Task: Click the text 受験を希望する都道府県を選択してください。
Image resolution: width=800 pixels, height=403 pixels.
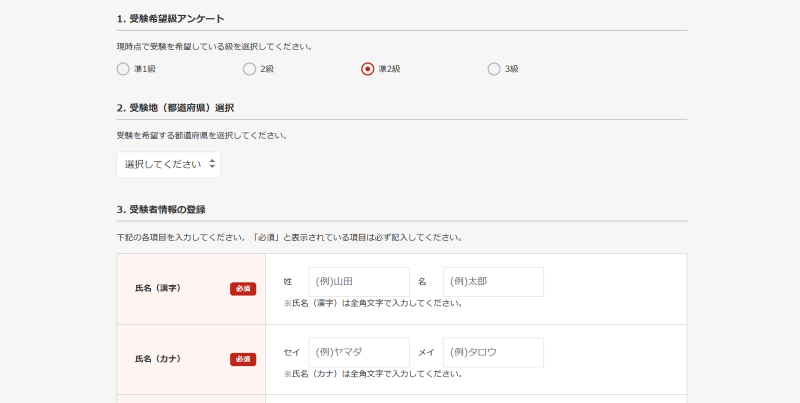Action: pos(202,136)
